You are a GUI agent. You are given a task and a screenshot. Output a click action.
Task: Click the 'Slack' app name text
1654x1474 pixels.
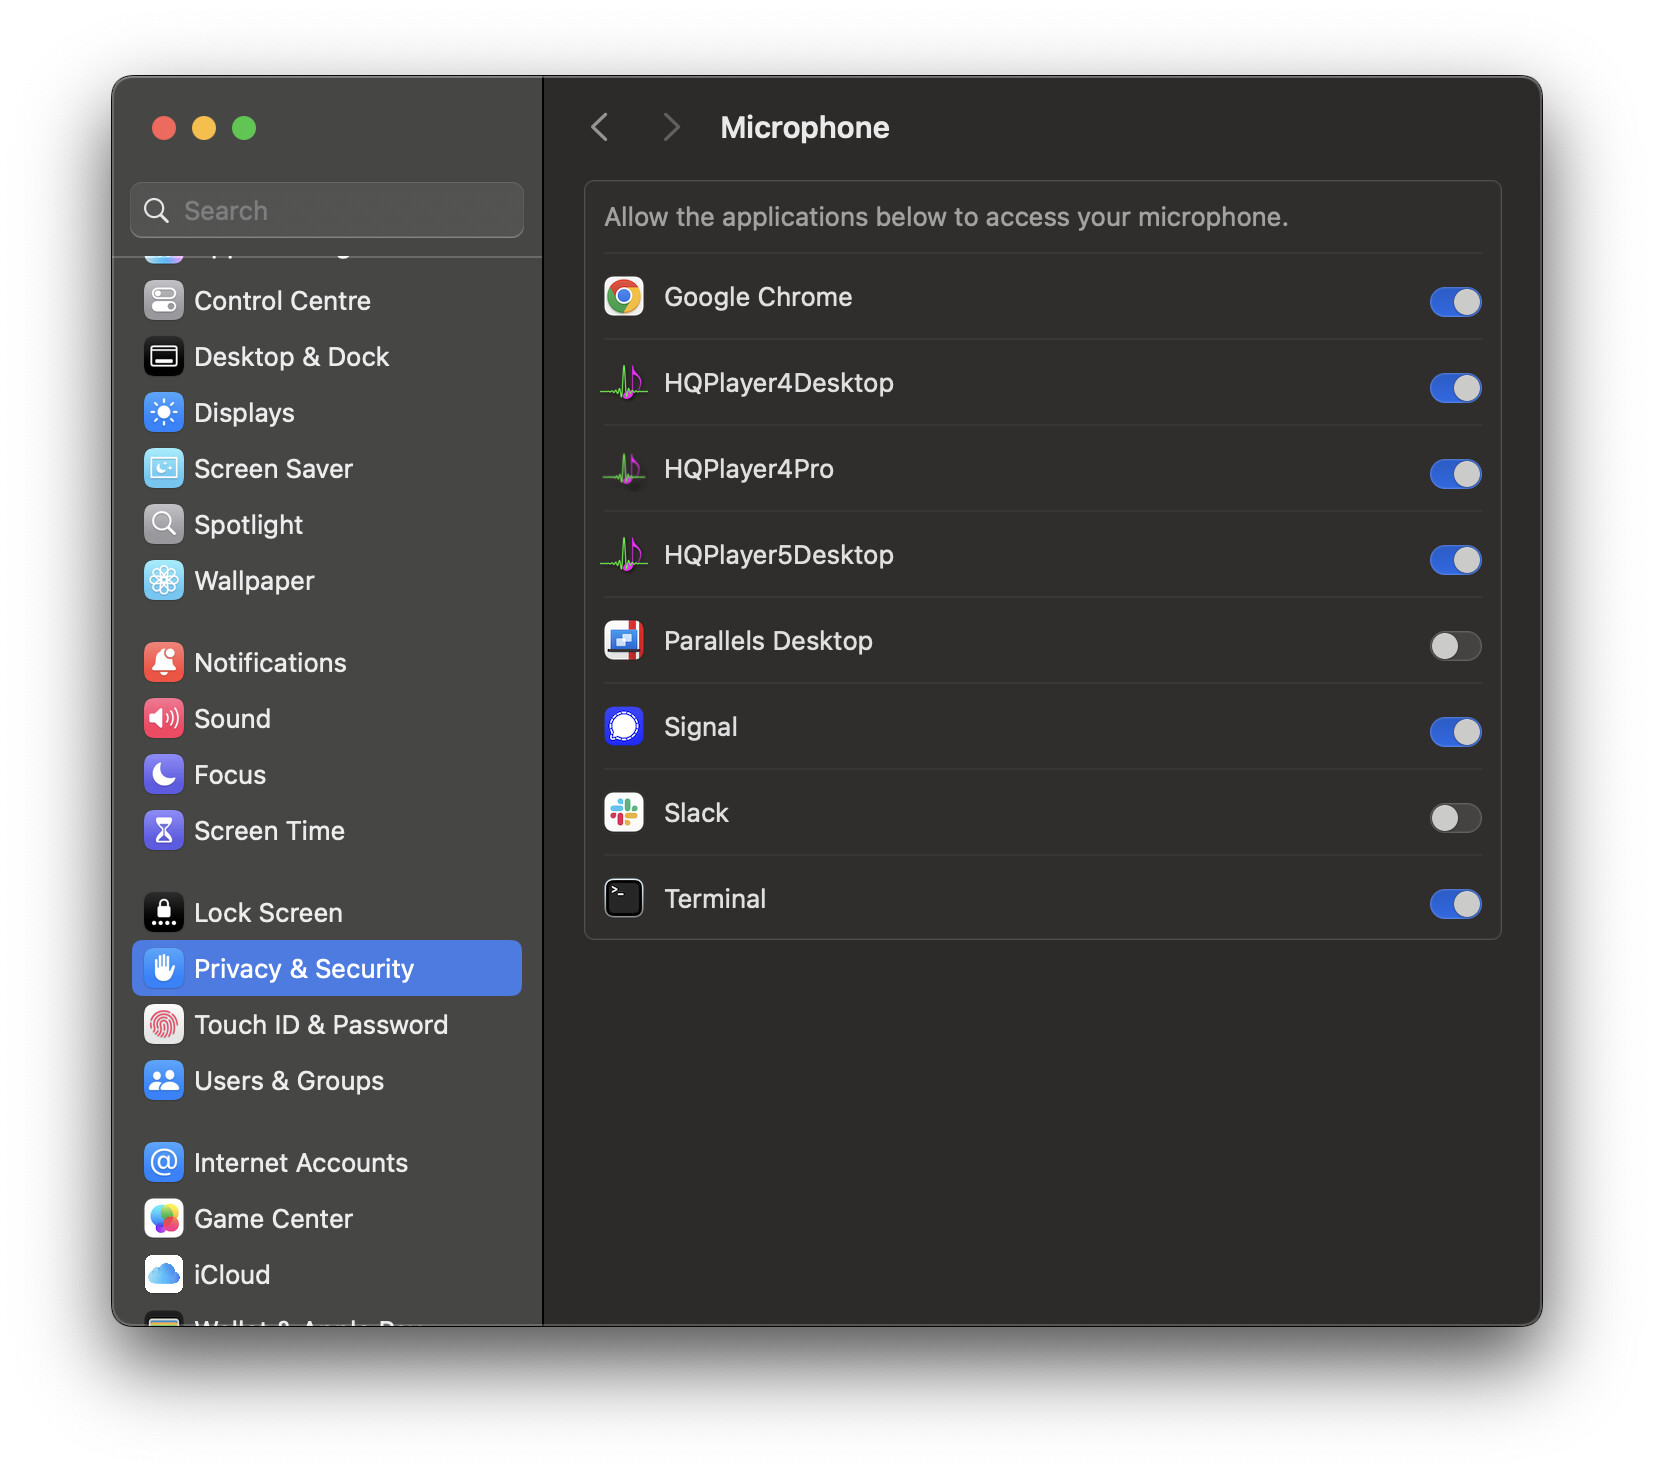(x=697, y=813)
